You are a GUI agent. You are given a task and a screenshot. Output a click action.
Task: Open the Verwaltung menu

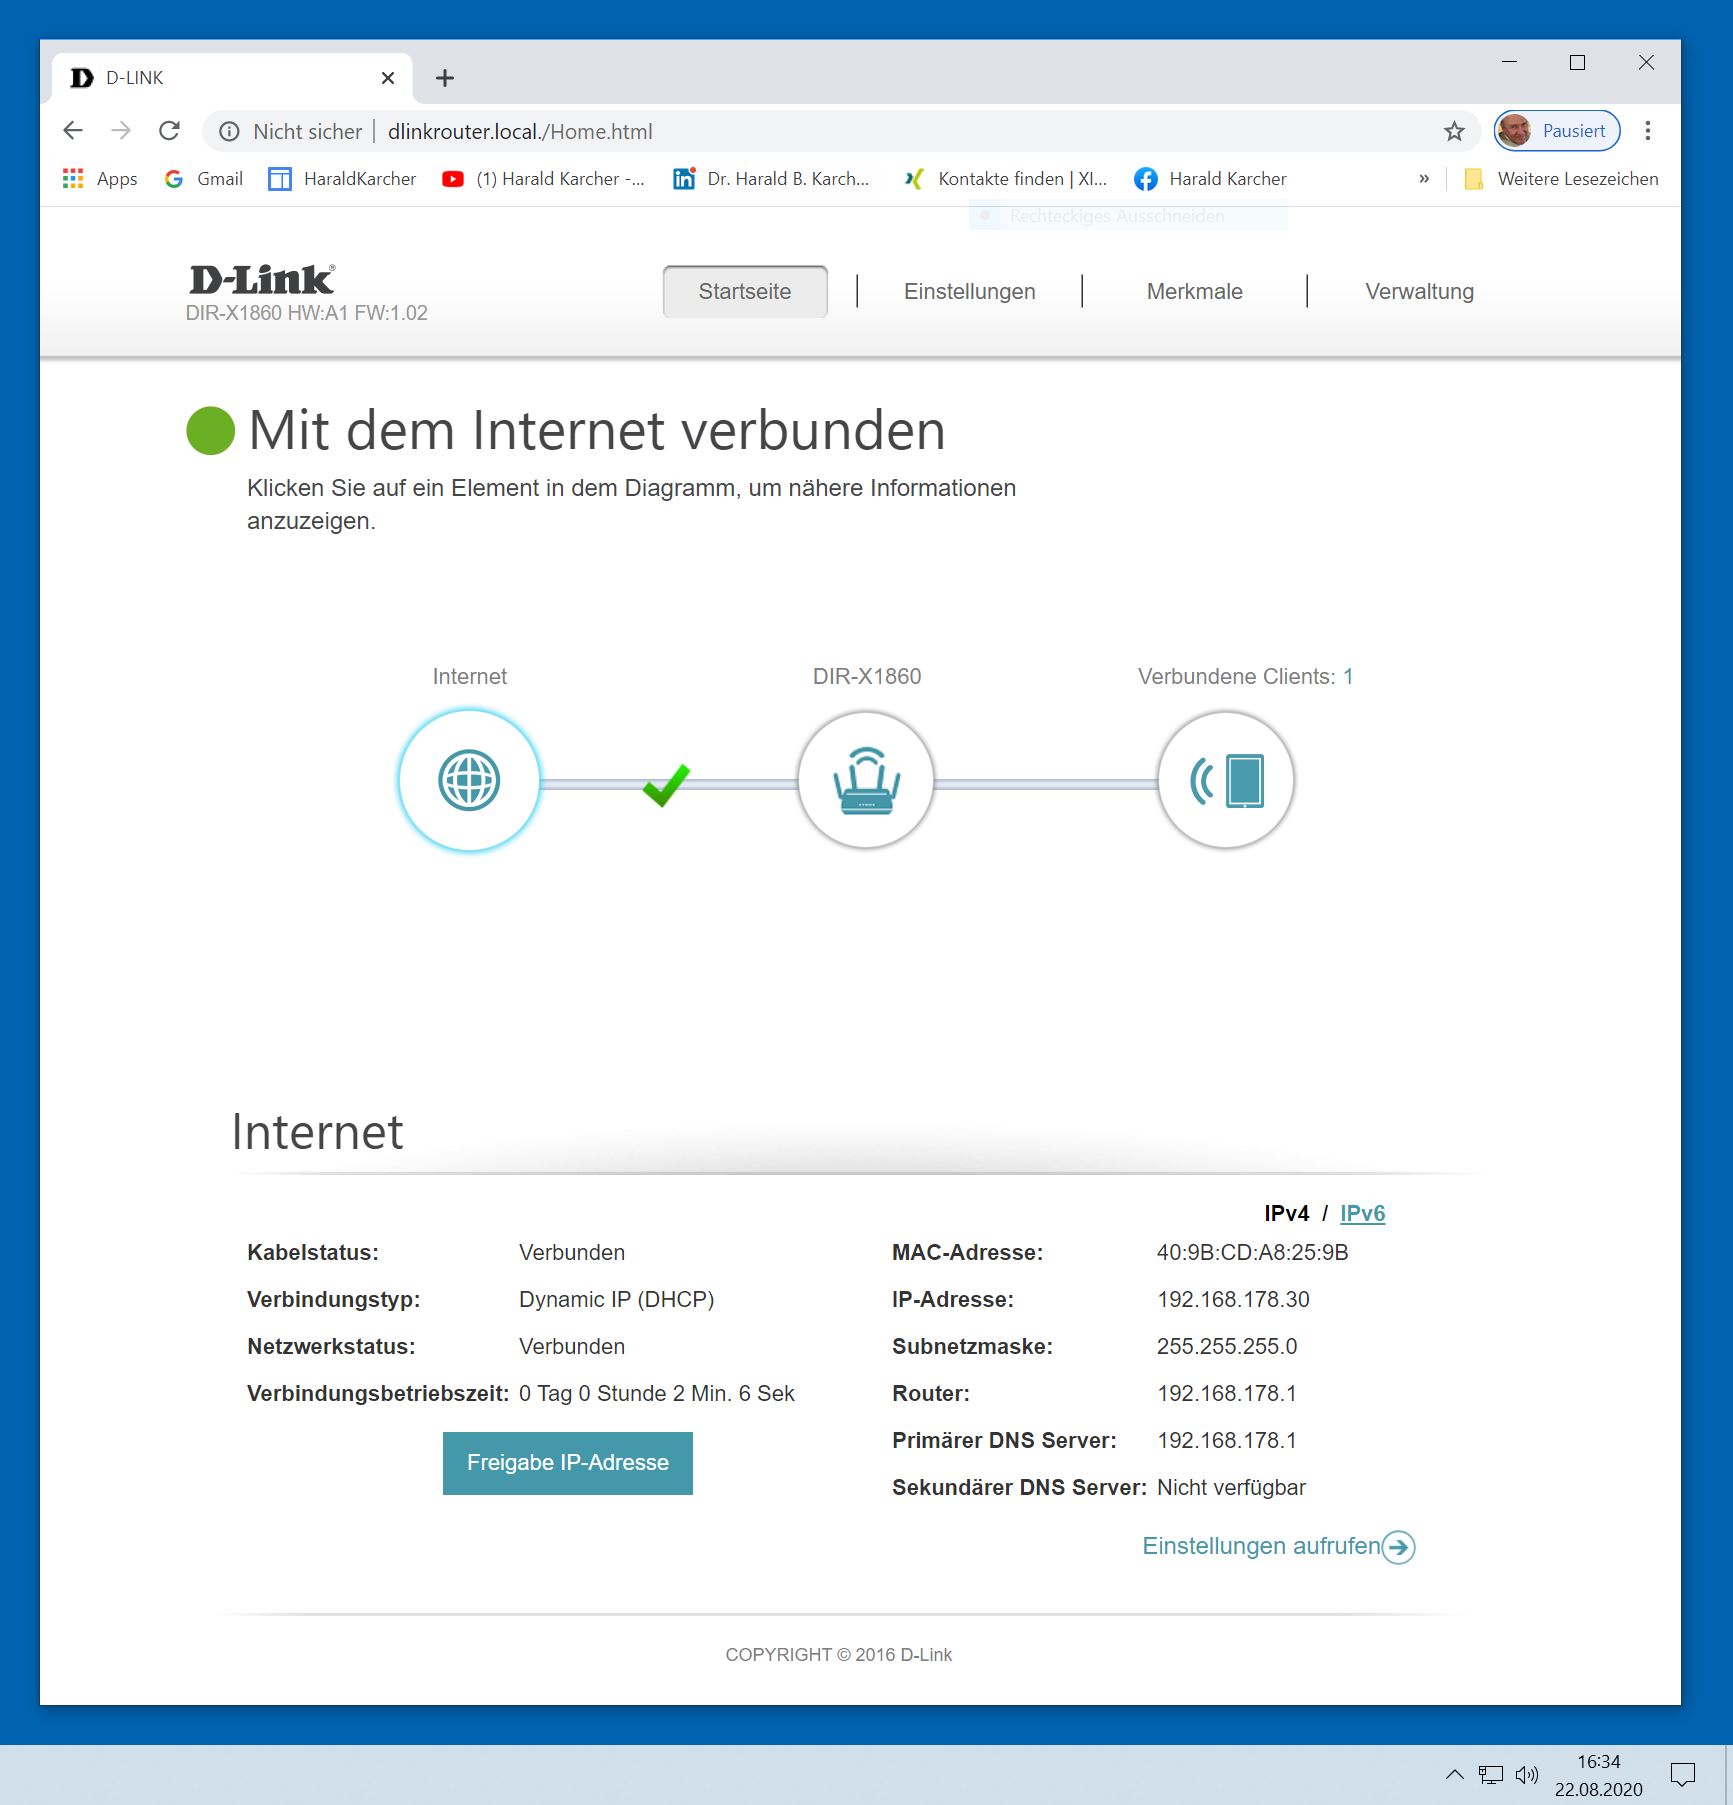1420,291
